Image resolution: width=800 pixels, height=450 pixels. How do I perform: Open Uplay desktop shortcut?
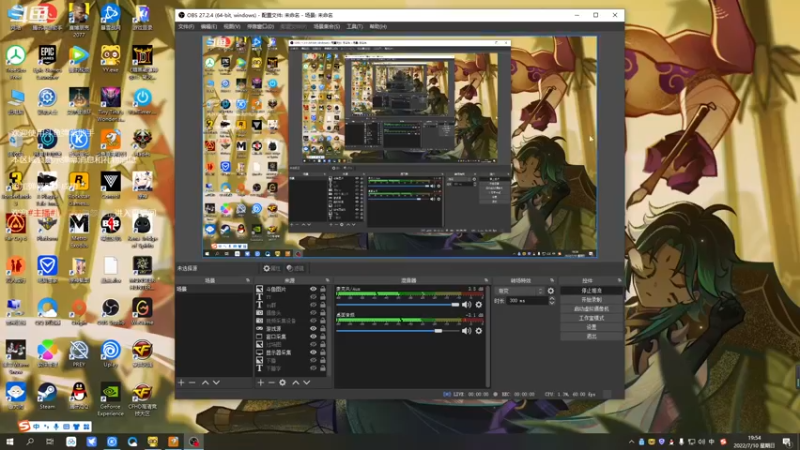110,354
